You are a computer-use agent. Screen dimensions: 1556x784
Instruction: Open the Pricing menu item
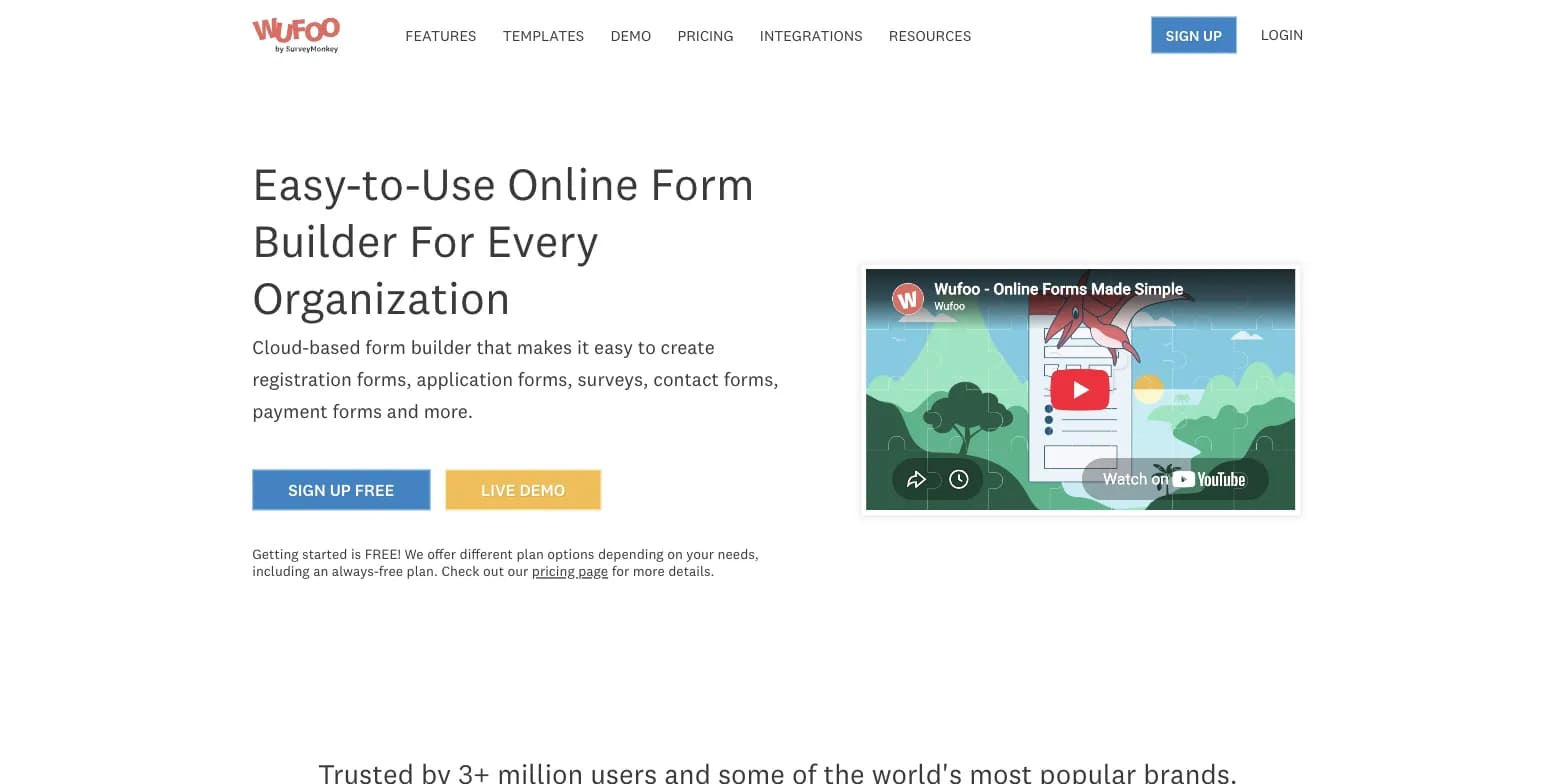705,36
